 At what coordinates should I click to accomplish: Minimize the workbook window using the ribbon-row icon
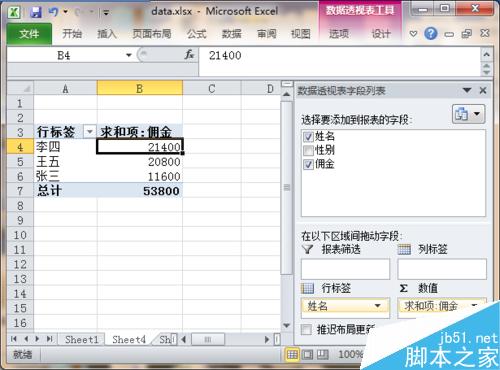(449, 34)
